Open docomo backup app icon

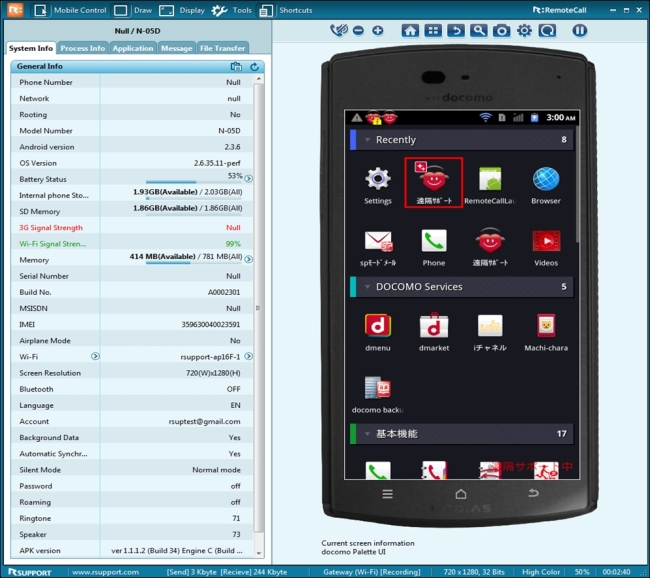(378, 395)
